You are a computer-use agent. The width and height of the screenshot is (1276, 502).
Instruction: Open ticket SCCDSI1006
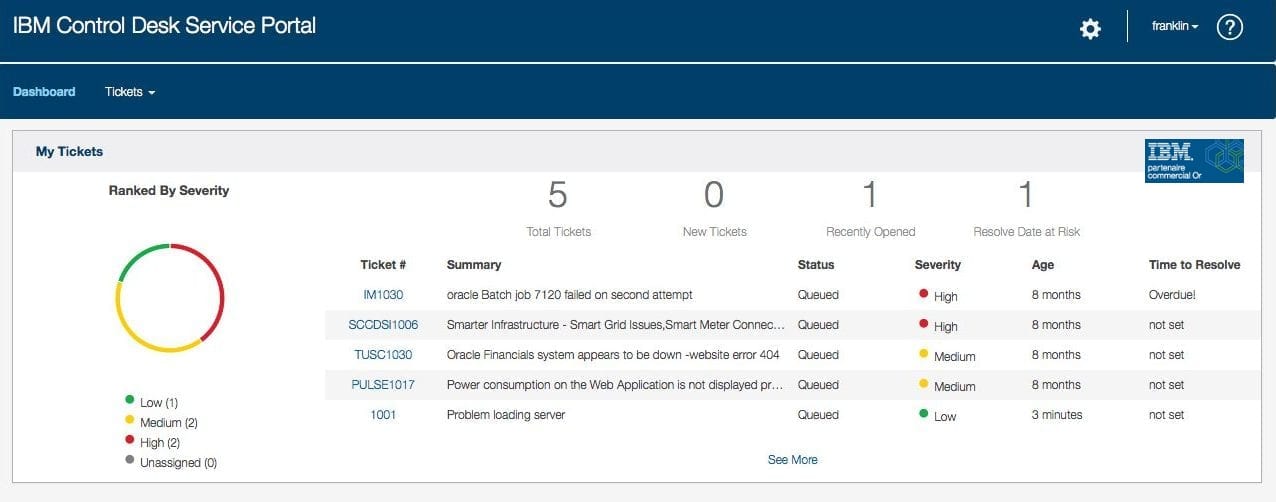[383, 325]
